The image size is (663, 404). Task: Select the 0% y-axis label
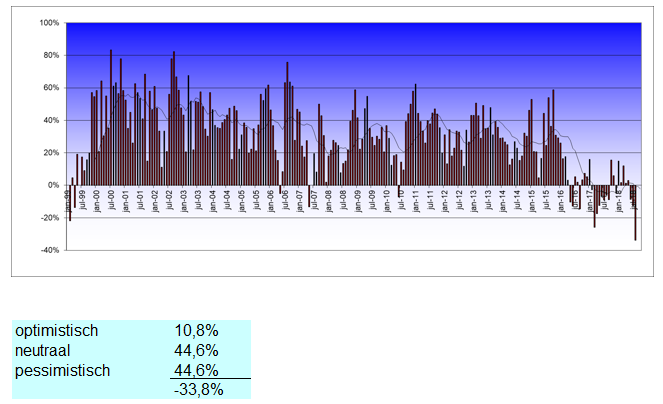(52, 185)
